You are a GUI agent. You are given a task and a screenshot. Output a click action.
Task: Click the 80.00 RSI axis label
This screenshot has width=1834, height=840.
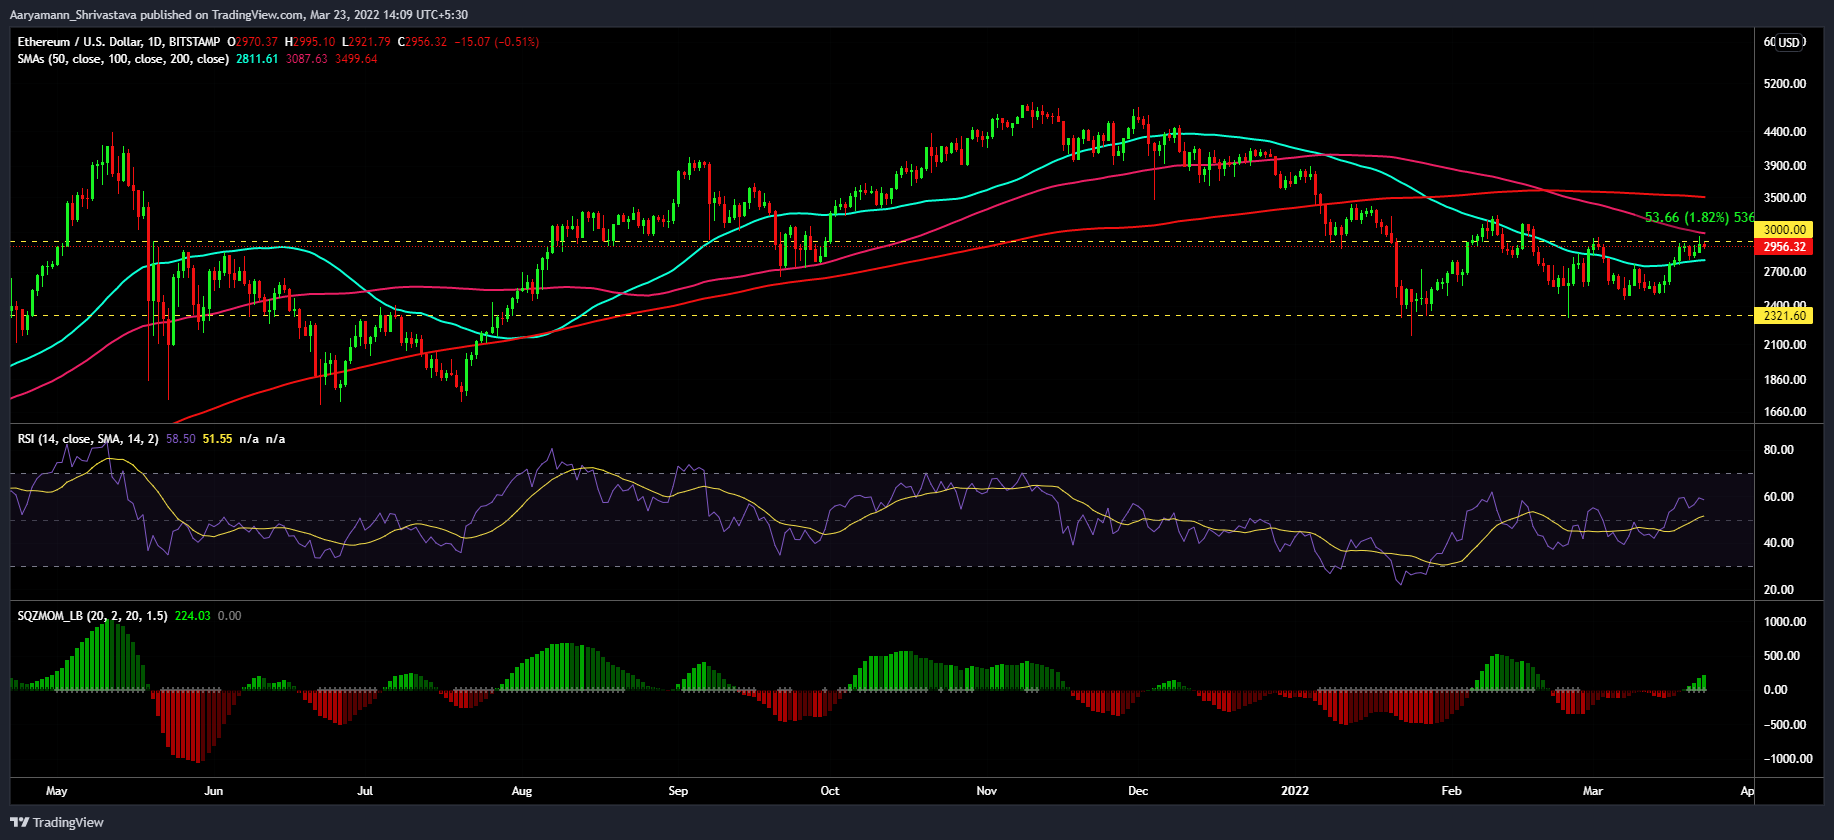(x=1778, y=450)
